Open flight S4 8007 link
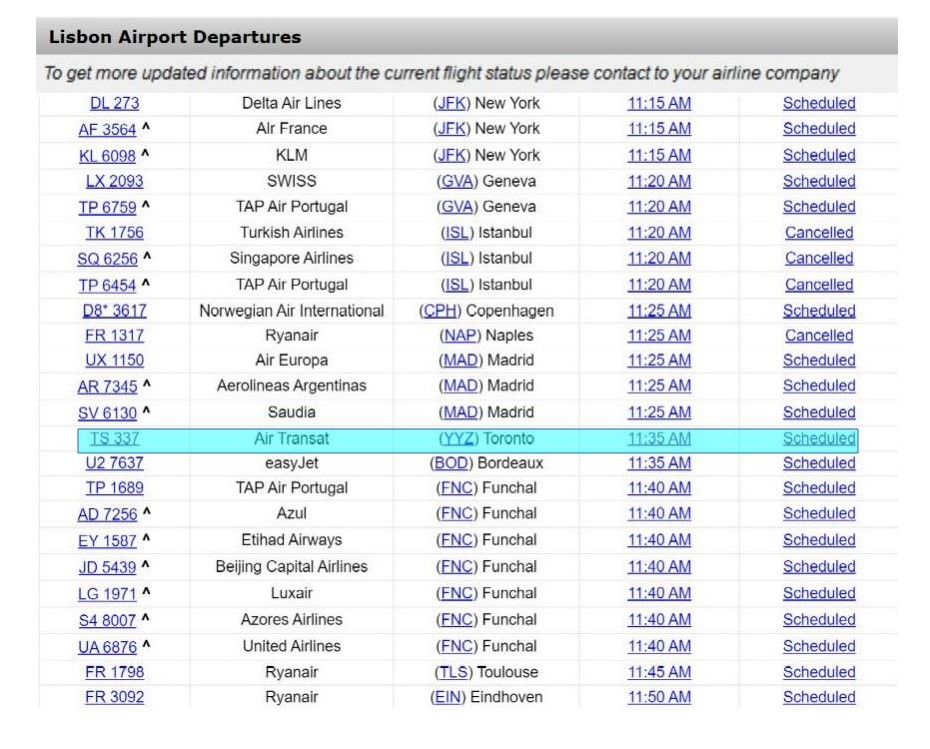Screen dimensions: 930x749 click(x=107, y=620)
